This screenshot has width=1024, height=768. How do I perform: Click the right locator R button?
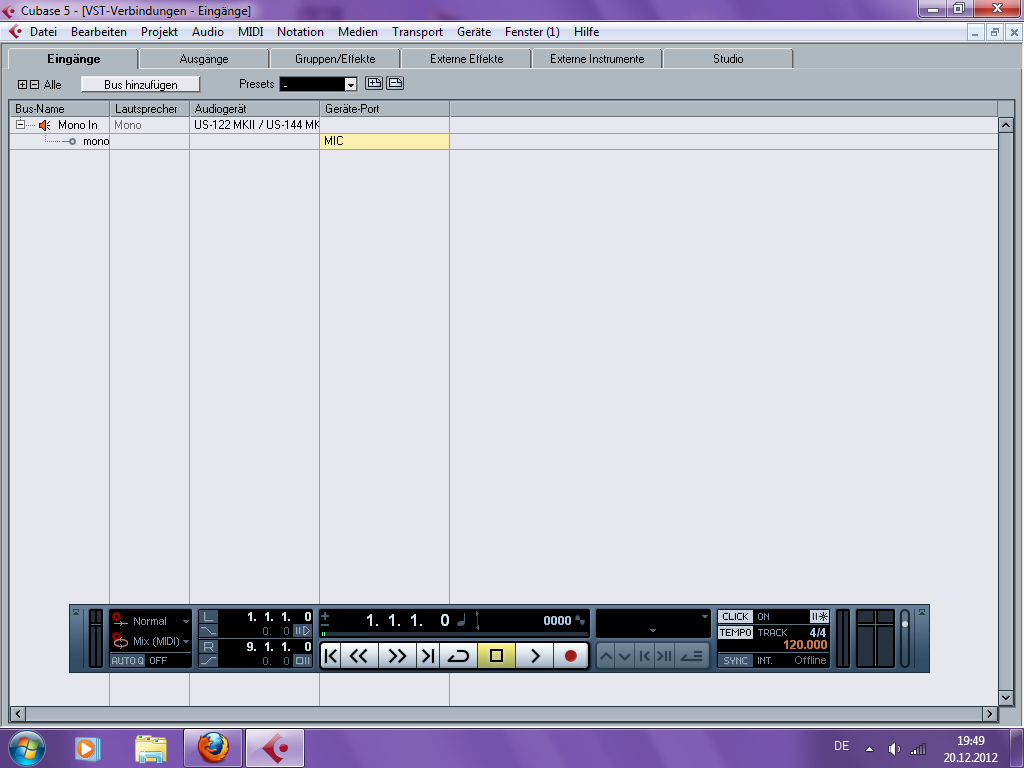tap(208, 647)
